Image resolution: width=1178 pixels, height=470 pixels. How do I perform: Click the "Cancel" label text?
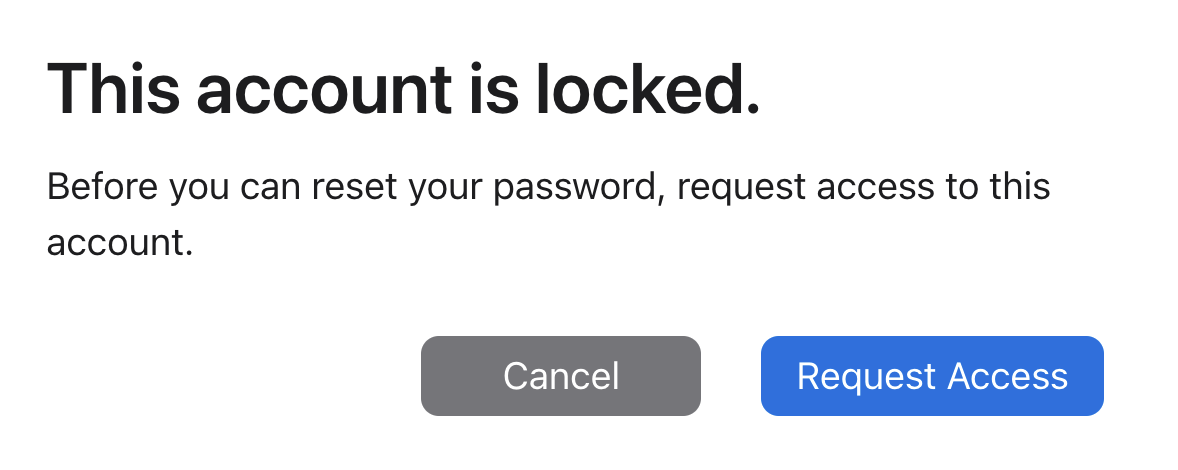560,376
